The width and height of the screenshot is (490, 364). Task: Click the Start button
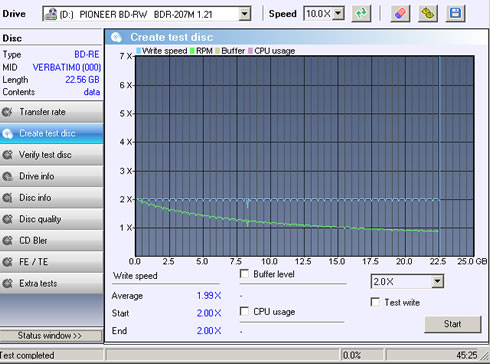[x=453, y=324]
